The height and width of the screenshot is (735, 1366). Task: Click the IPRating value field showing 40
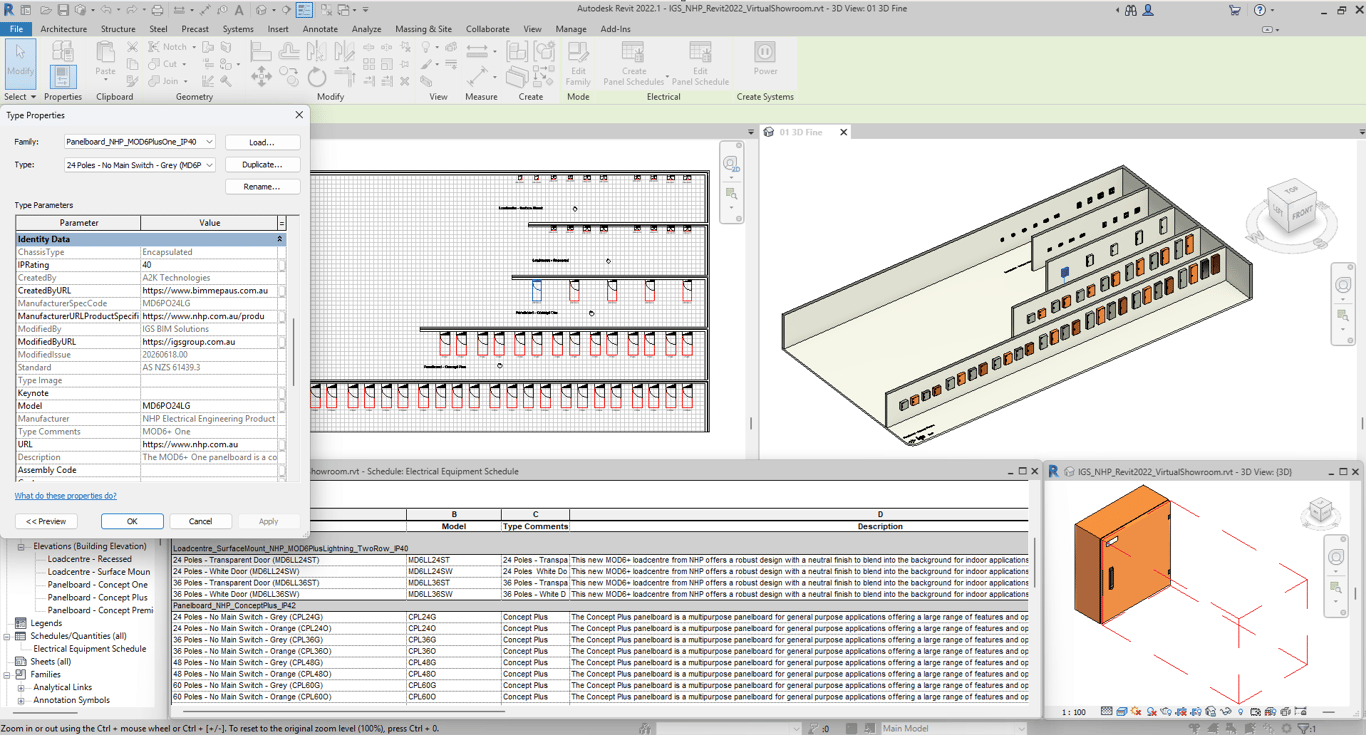209,265
